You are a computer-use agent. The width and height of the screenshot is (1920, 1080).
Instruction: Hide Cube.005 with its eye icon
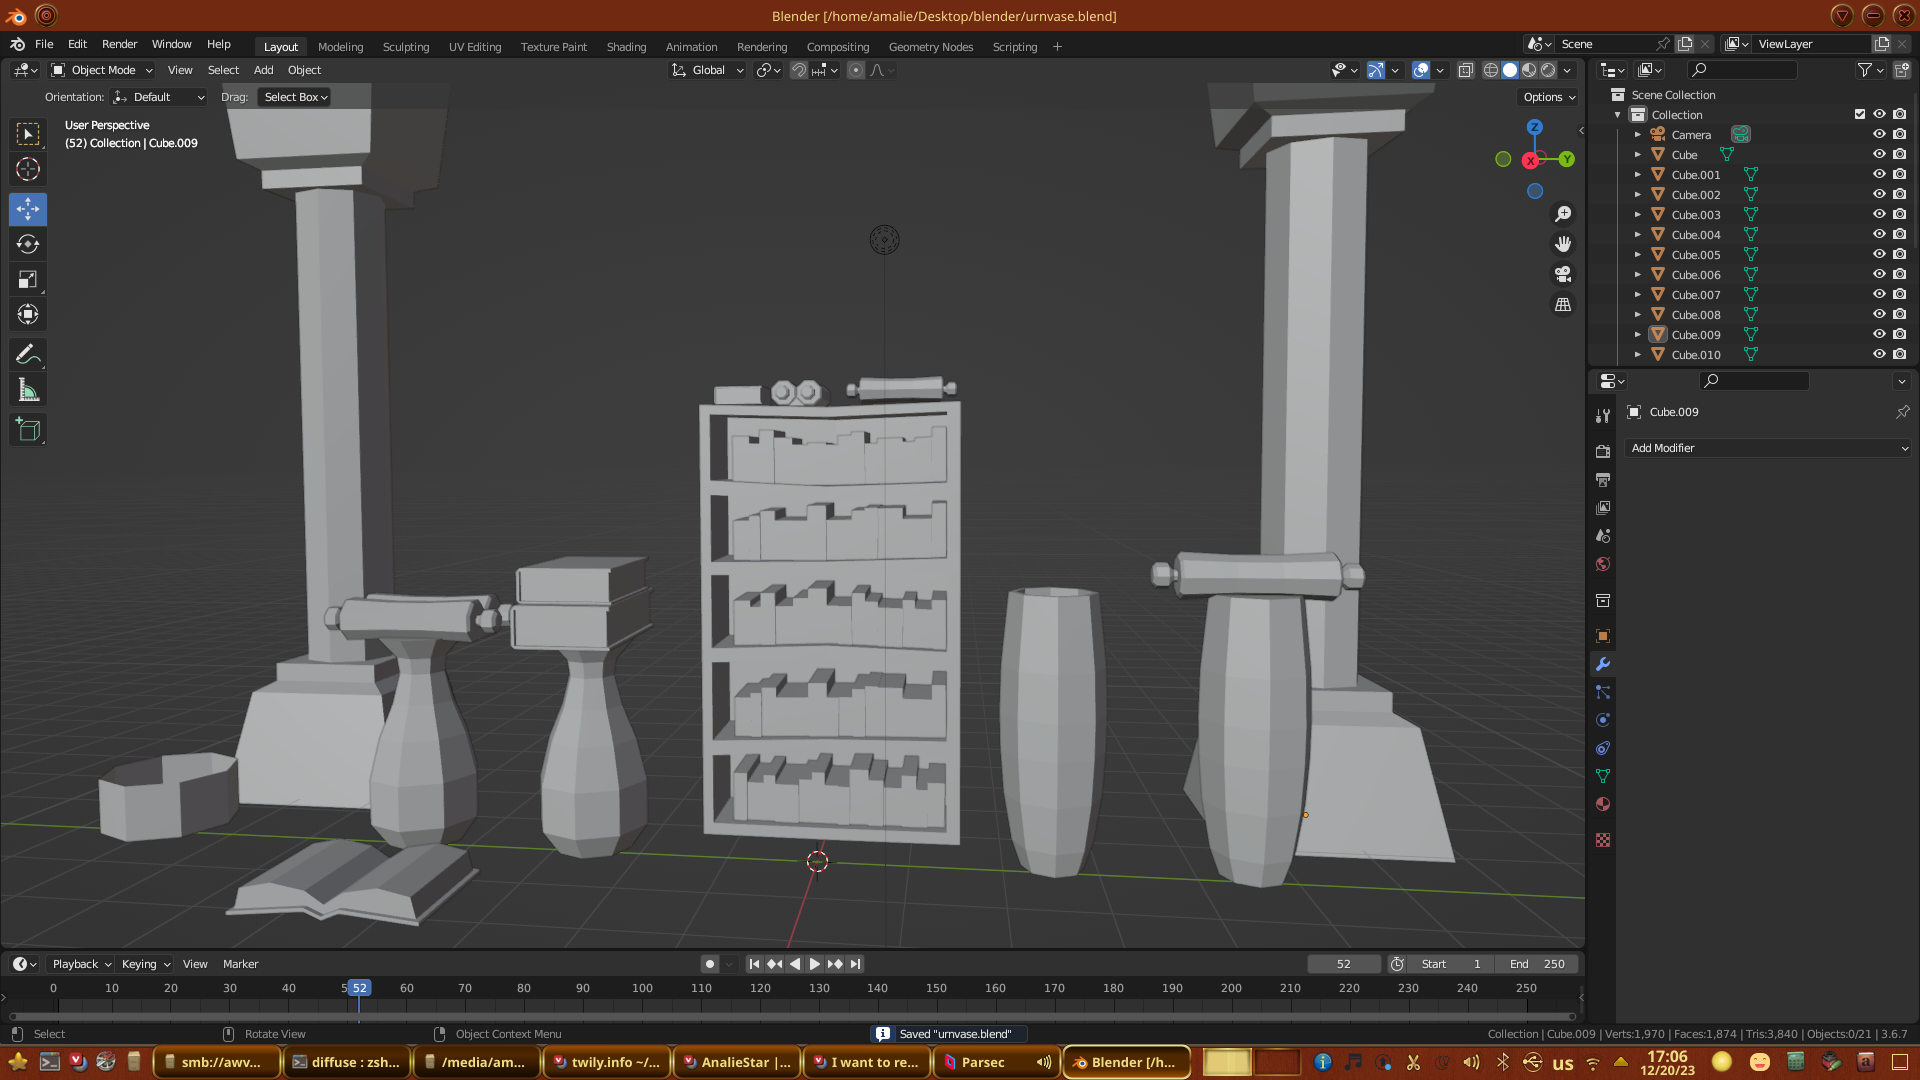point(1879,254)
